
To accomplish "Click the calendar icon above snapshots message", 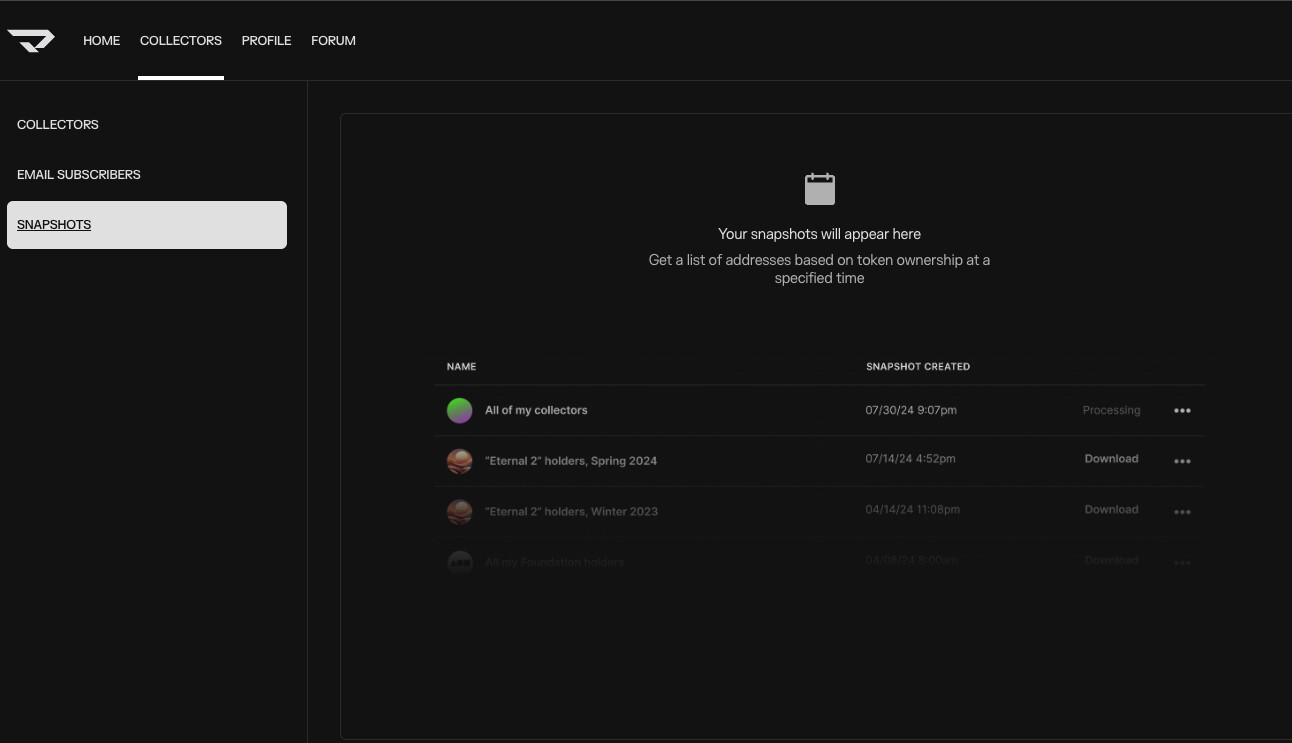I will coord(819,189).
